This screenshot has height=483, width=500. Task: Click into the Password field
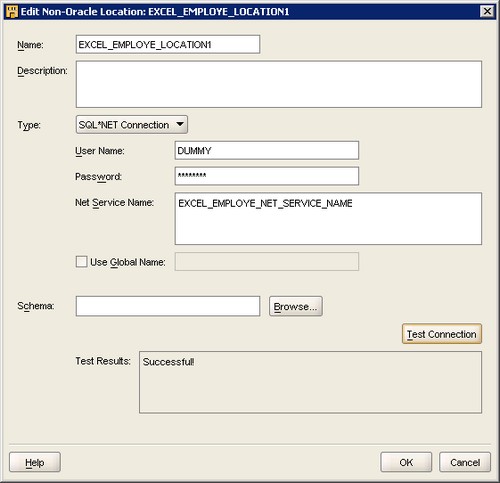tap(267, 176)
